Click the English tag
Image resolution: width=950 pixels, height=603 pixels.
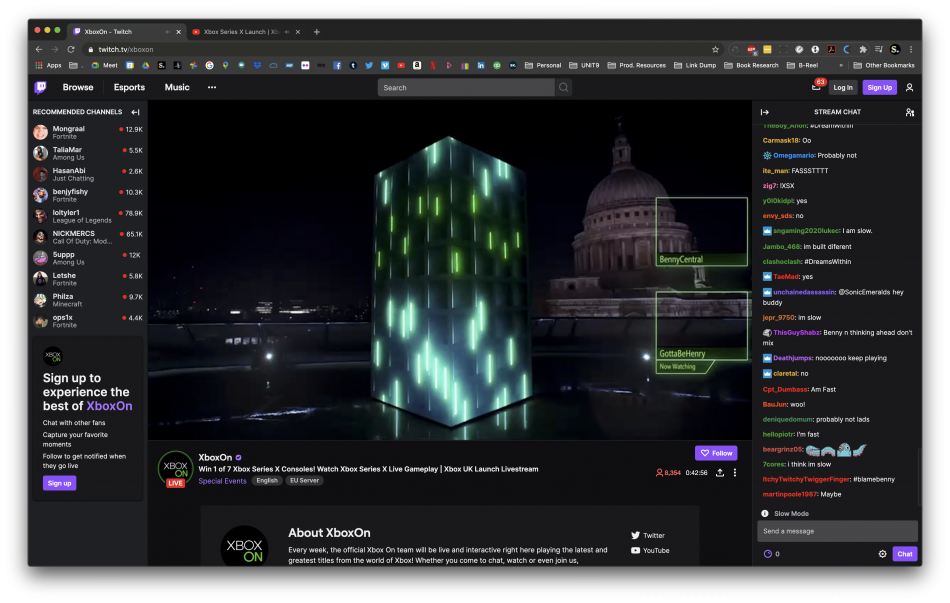tap(267, 481)
